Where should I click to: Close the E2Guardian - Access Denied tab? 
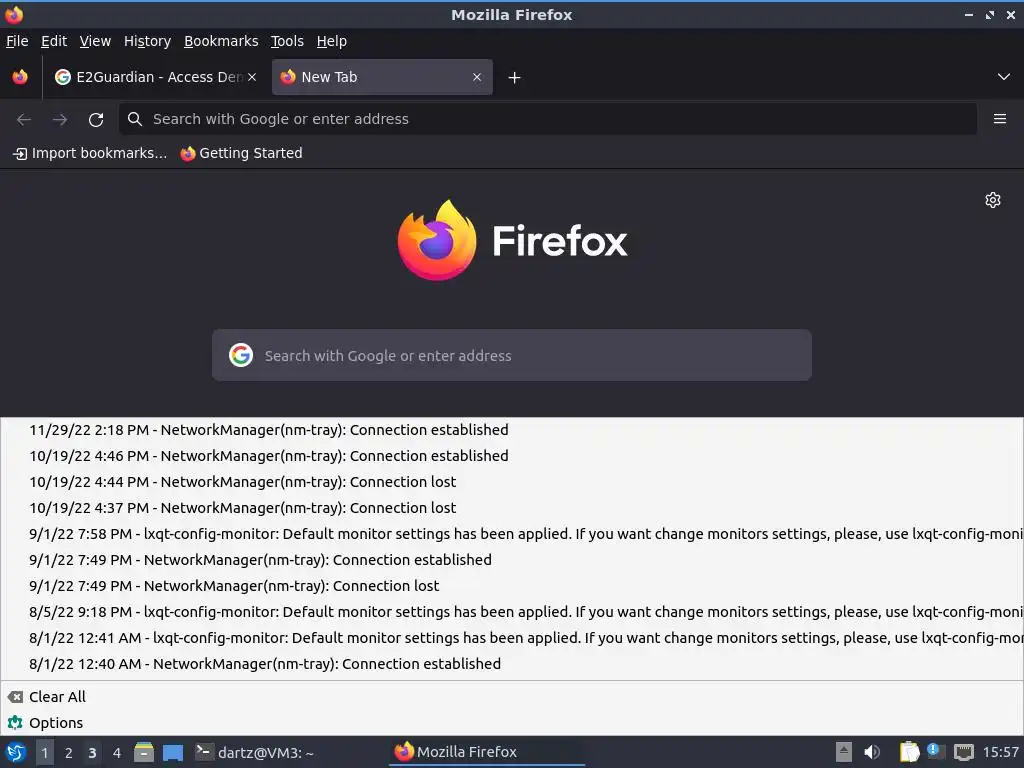pos(252,77)
